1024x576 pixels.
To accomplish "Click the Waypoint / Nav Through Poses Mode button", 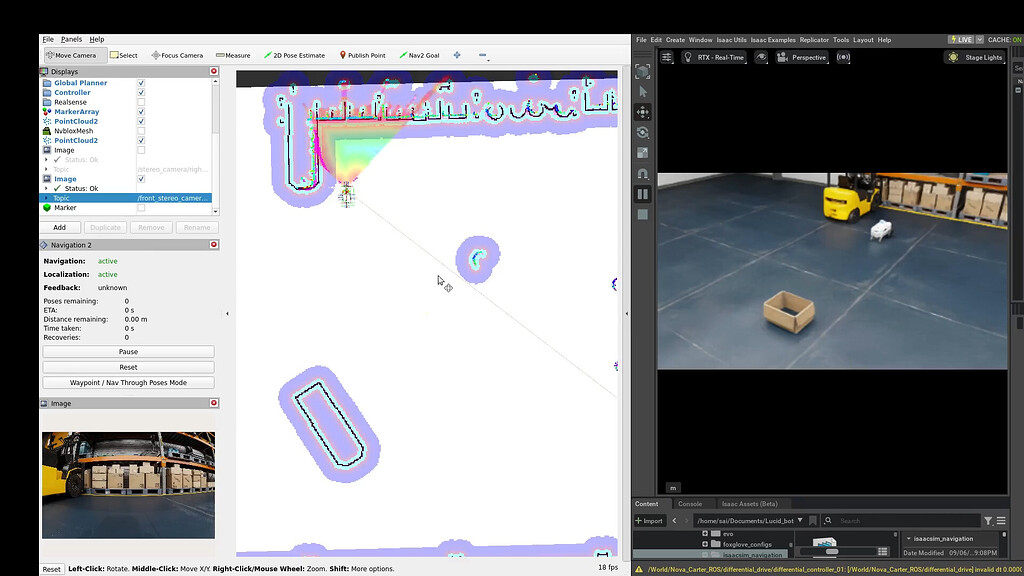I will pyautogui.click(x=128, y=382).
